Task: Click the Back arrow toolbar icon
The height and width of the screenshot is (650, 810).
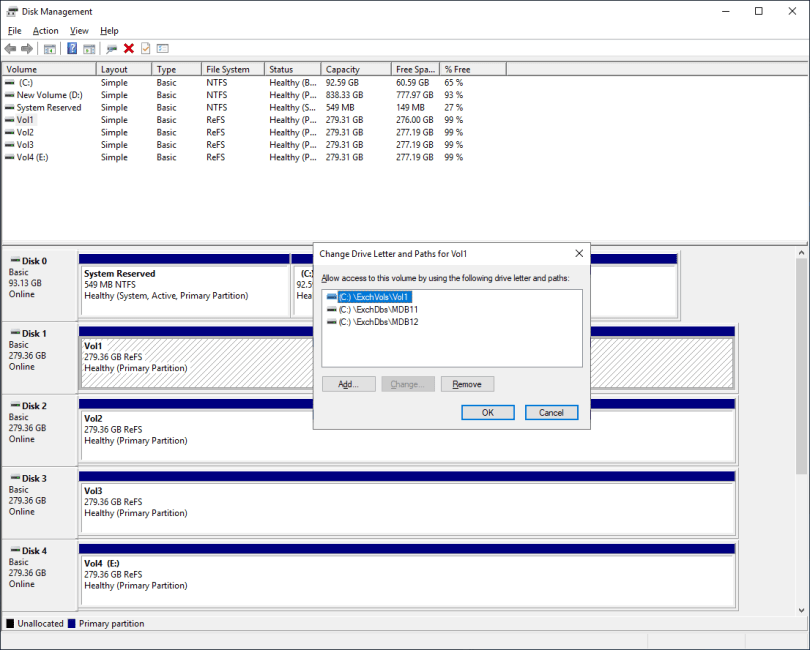Action: click(10, 48)
